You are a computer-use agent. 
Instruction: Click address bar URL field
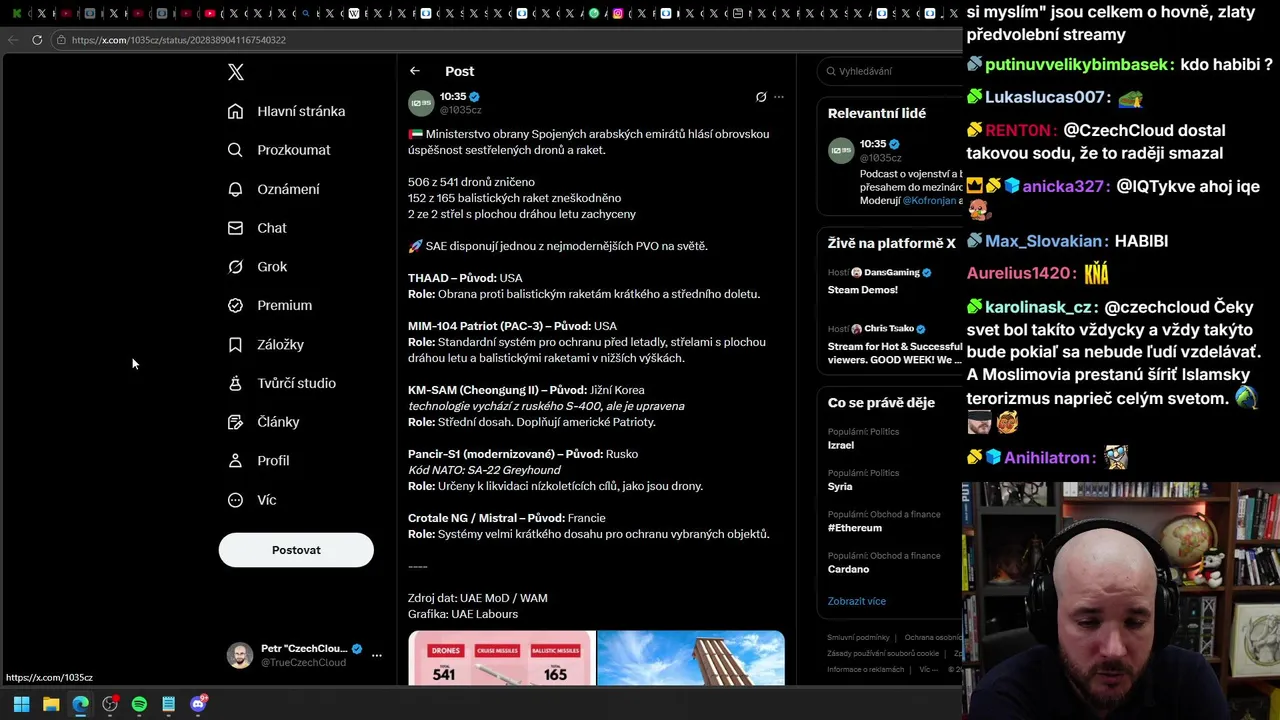[x=500, y=40]
